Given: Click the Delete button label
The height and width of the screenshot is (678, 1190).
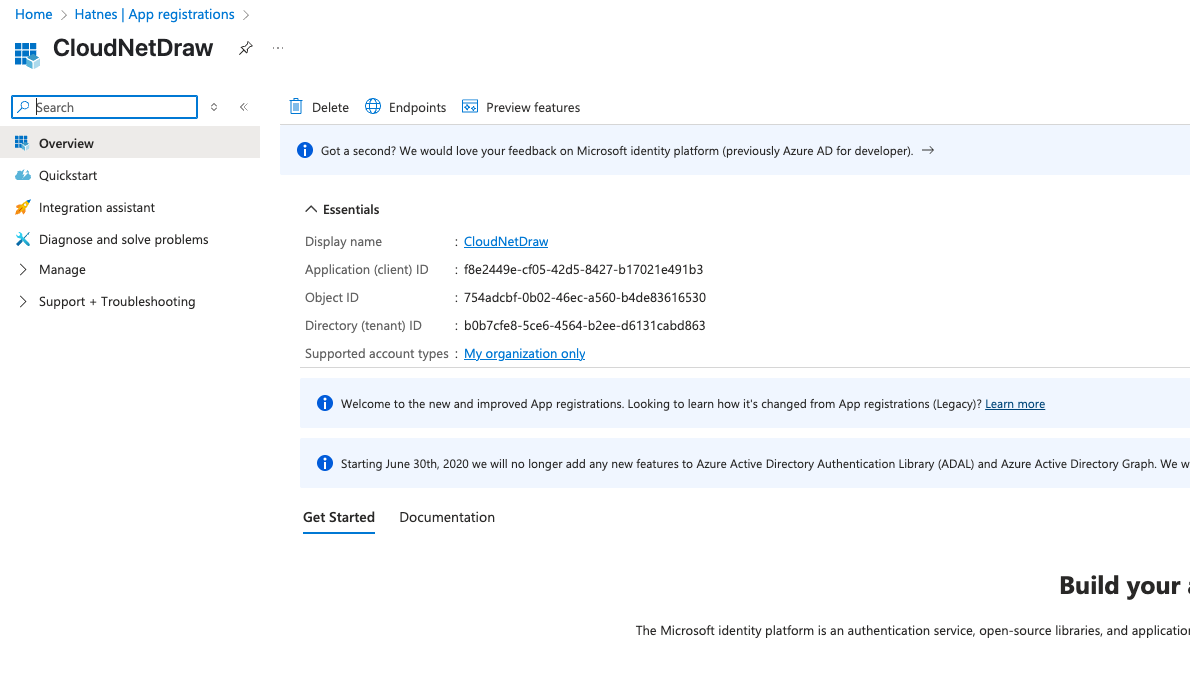Looking at the screenshot, I should [x=330, y=108].
